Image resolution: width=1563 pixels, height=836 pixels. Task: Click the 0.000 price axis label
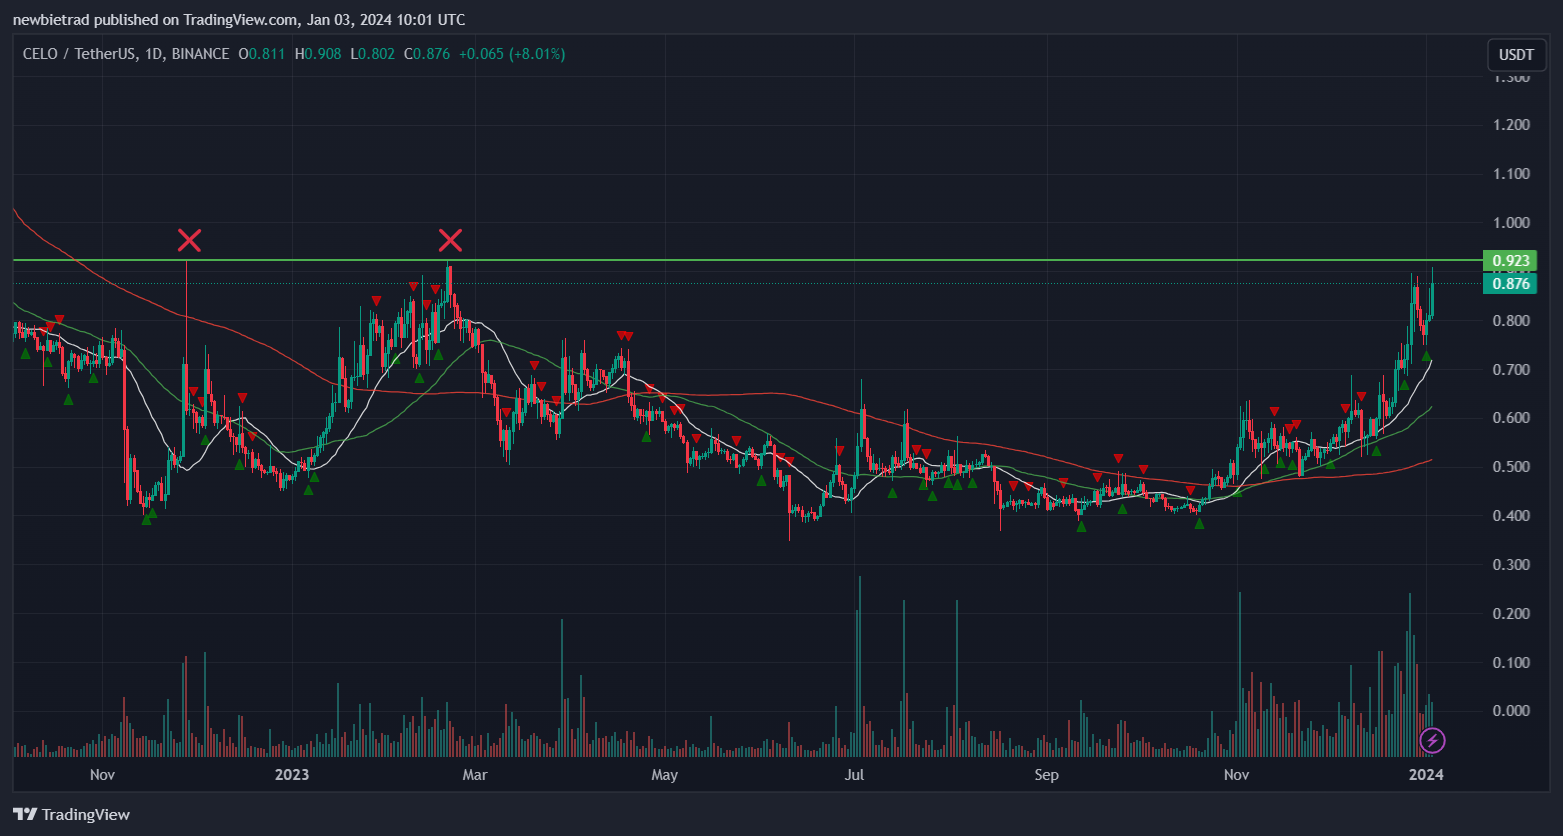tap(1510, 711)
